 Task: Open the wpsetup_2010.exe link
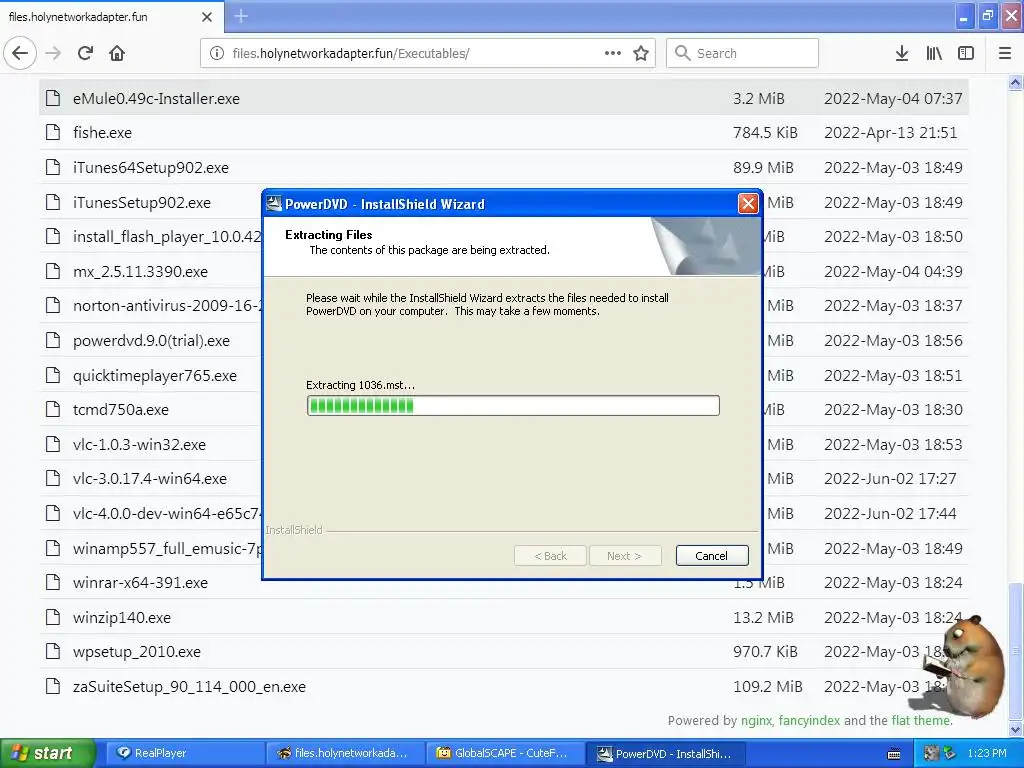136,652
